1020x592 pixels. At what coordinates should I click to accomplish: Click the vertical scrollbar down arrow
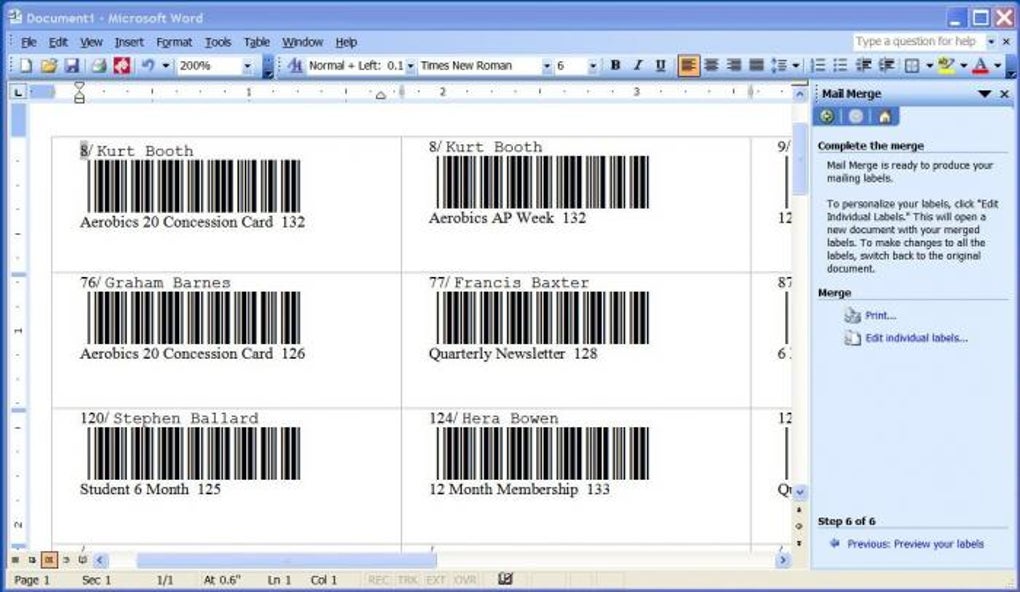tap(800, 492)
